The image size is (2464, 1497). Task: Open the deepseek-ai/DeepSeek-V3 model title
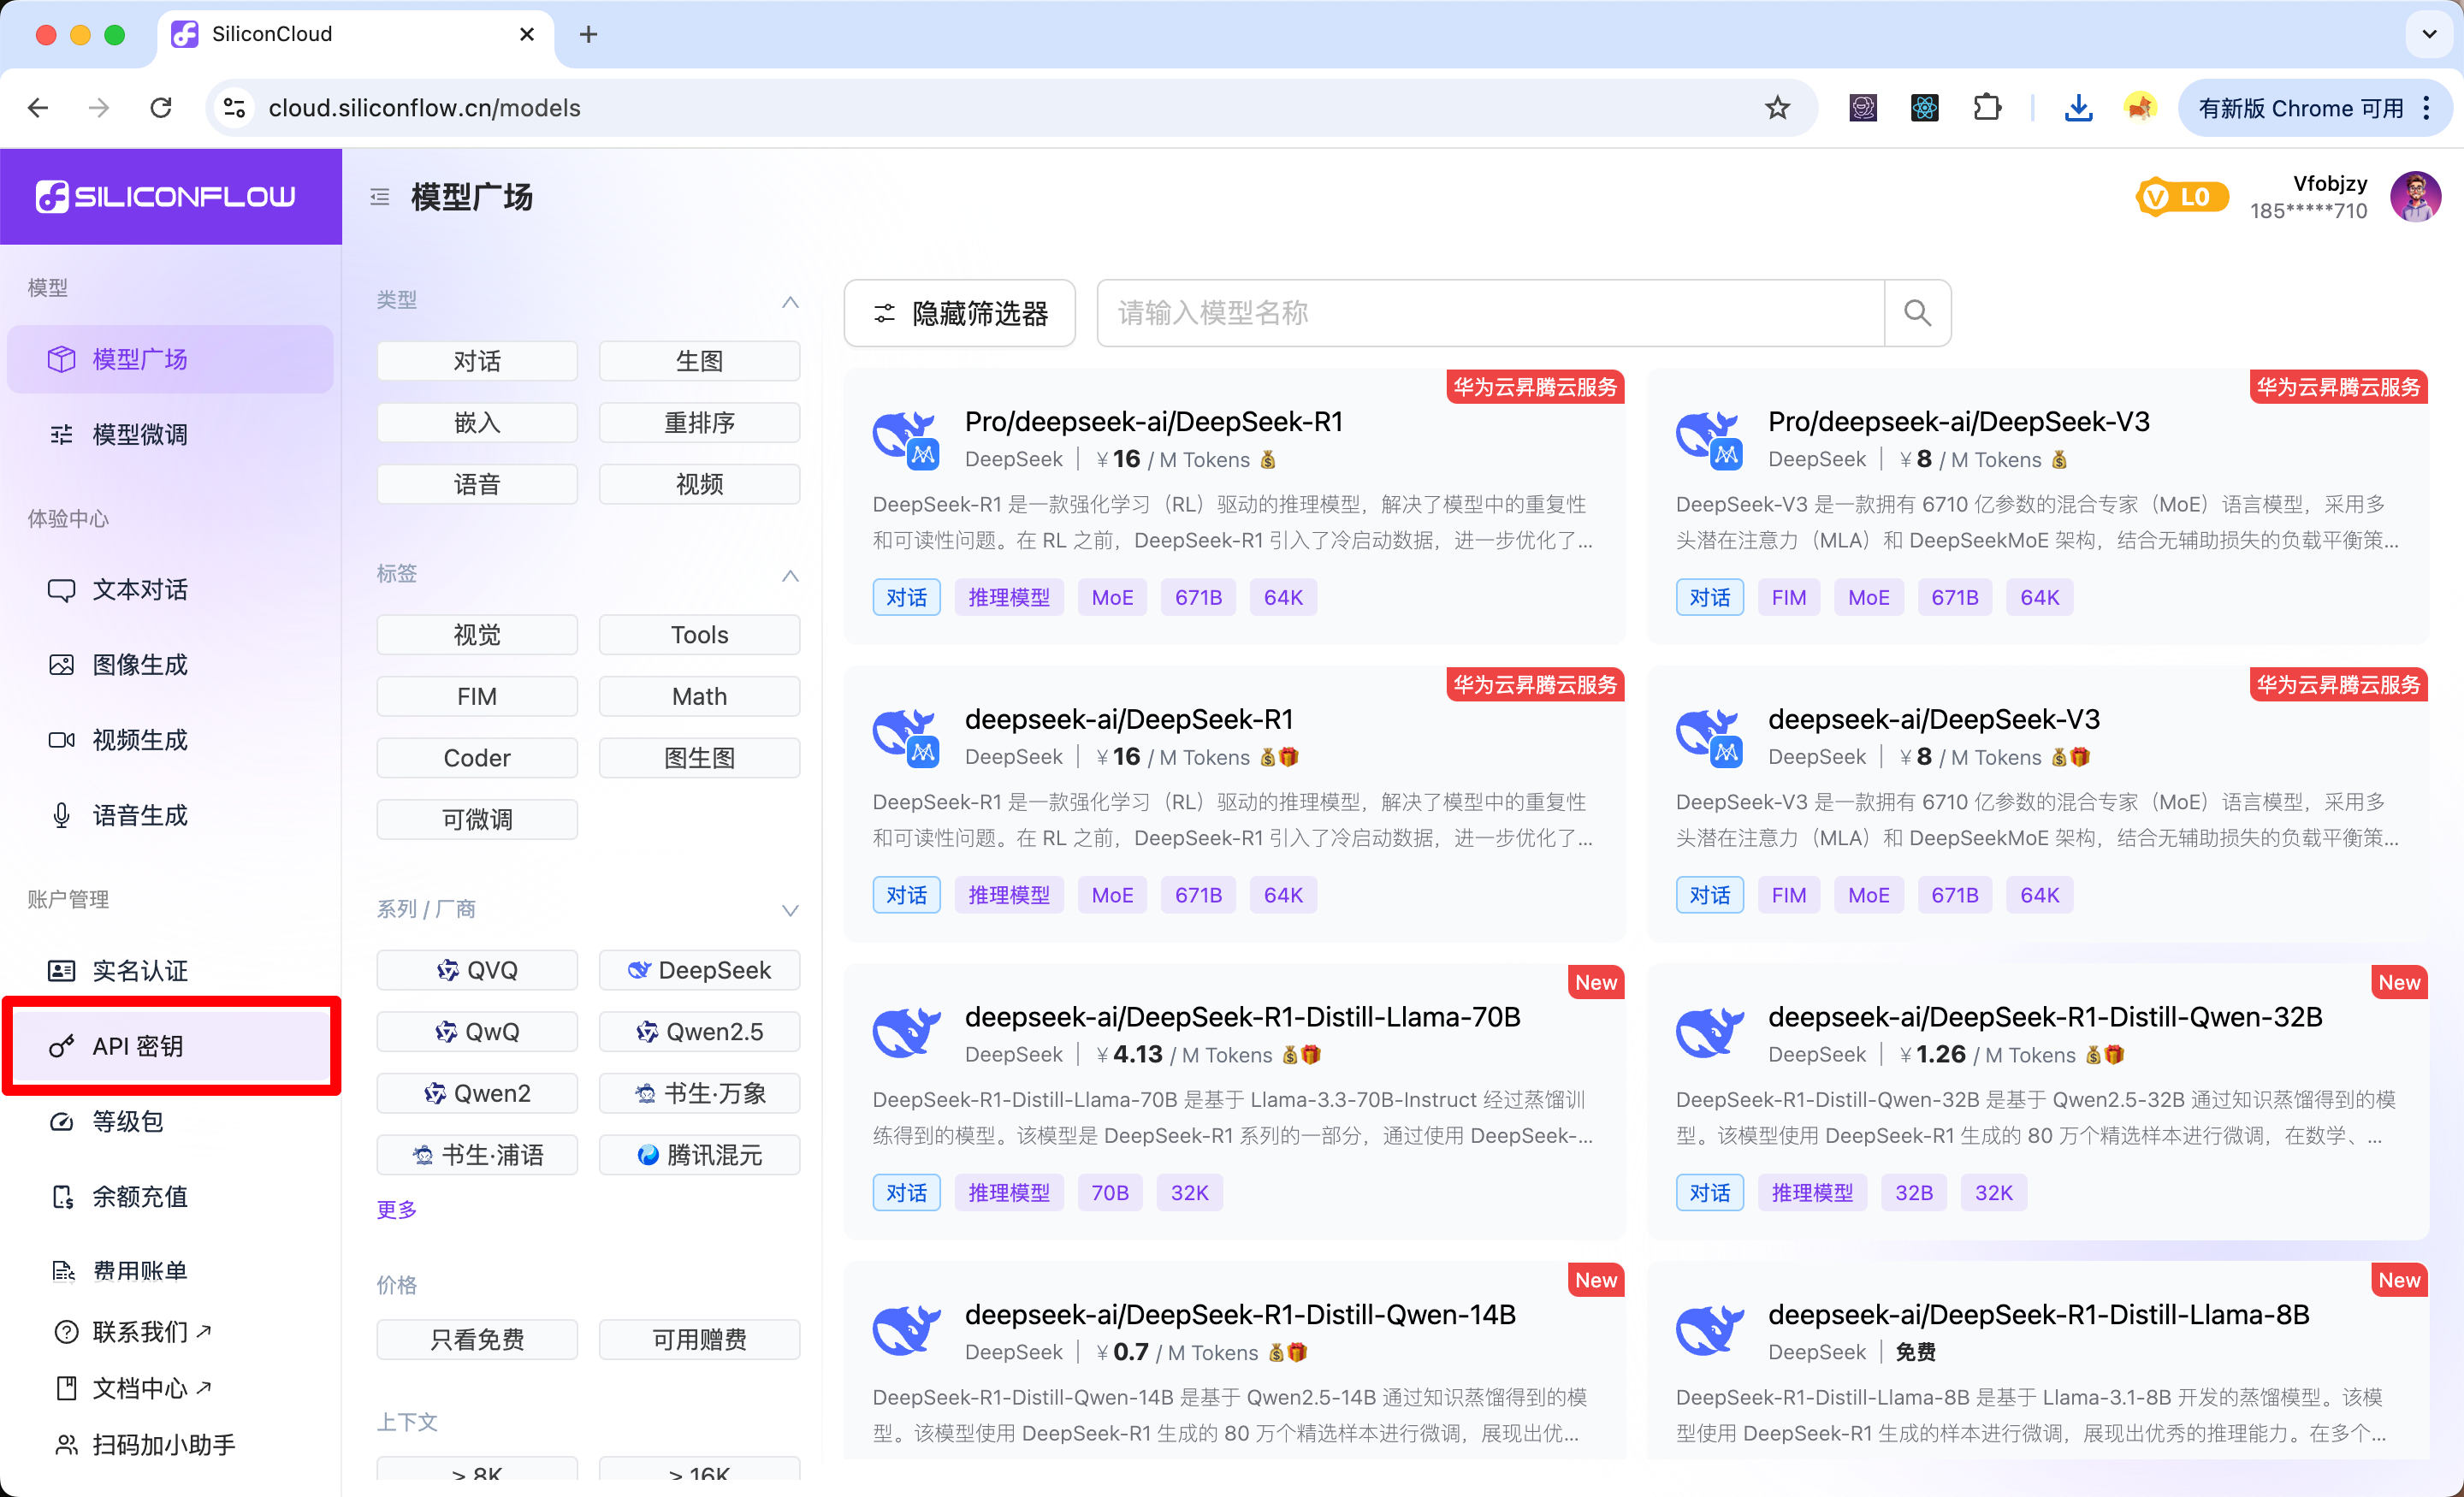pos(1933,720)
